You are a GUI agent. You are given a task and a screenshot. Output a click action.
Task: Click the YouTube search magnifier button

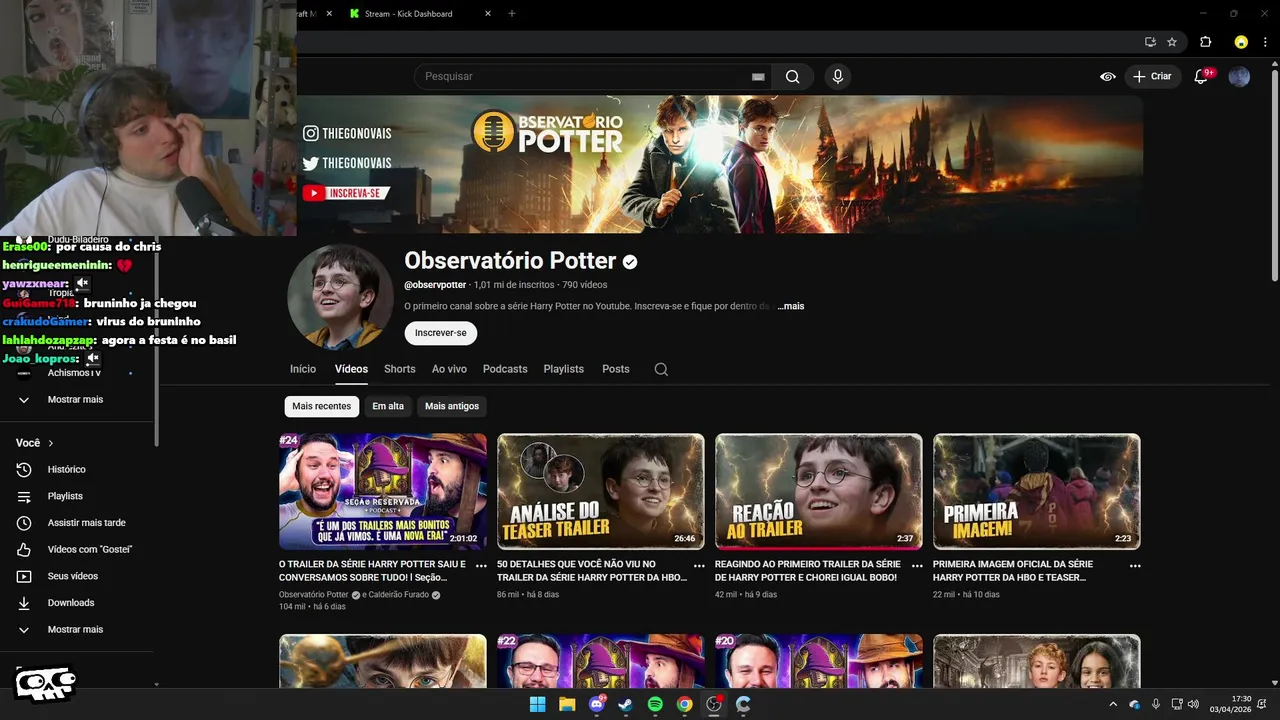coord(792,77)
